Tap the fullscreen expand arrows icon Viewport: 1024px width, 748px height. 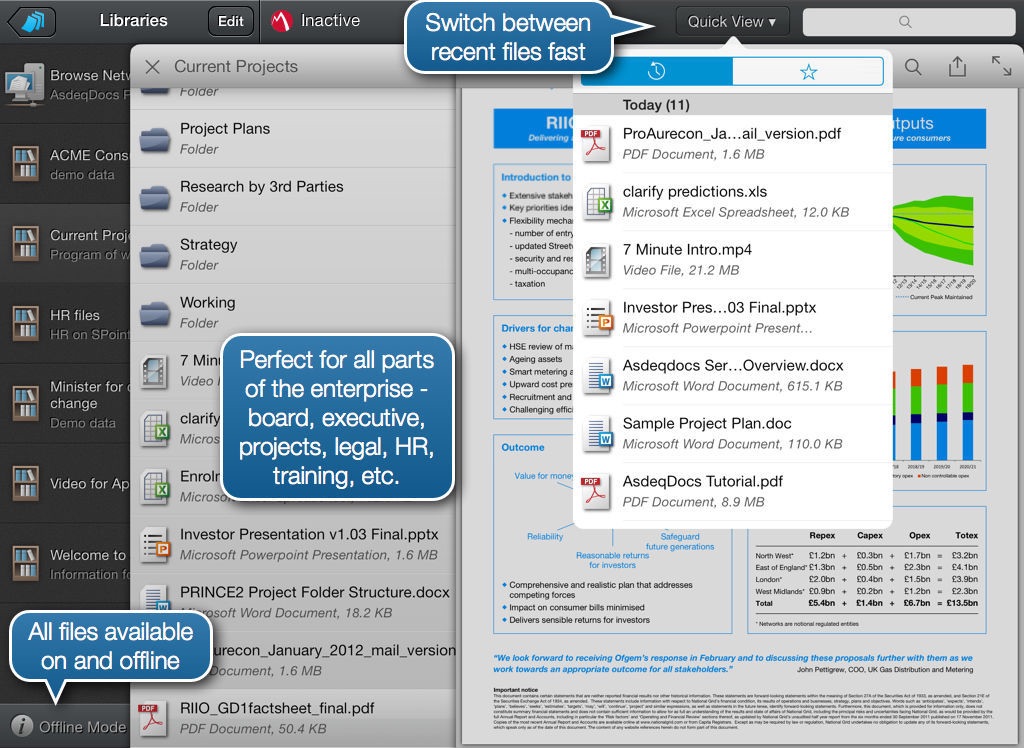click(x=1001, y=65)
